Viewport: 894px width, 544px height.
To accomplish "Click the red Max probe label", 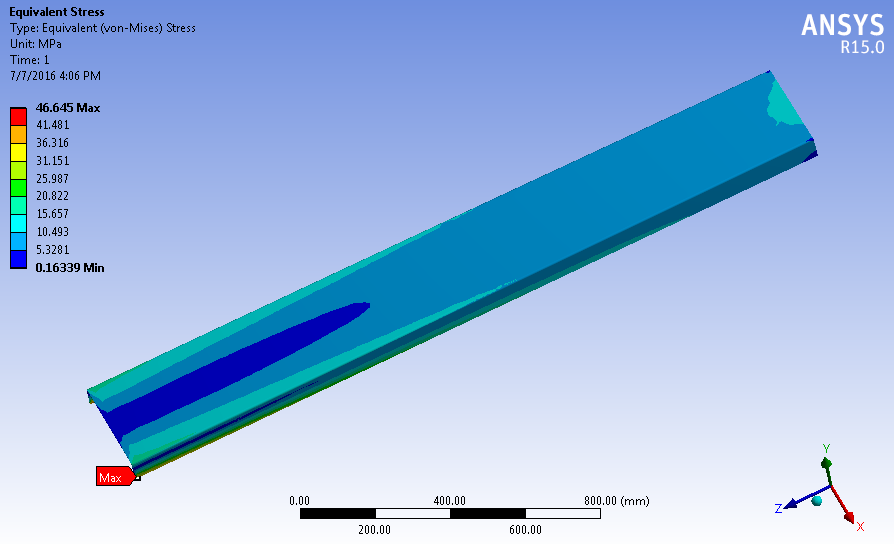I will pos(116,477).
